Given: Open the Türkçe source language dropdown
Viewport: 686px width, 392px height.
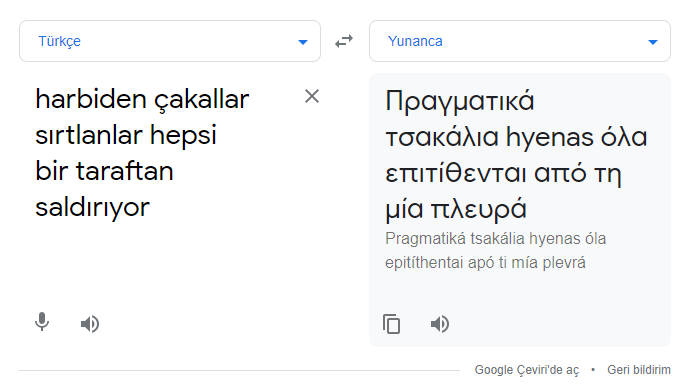Looking at the screenshot, I should (x=170, y=41).
